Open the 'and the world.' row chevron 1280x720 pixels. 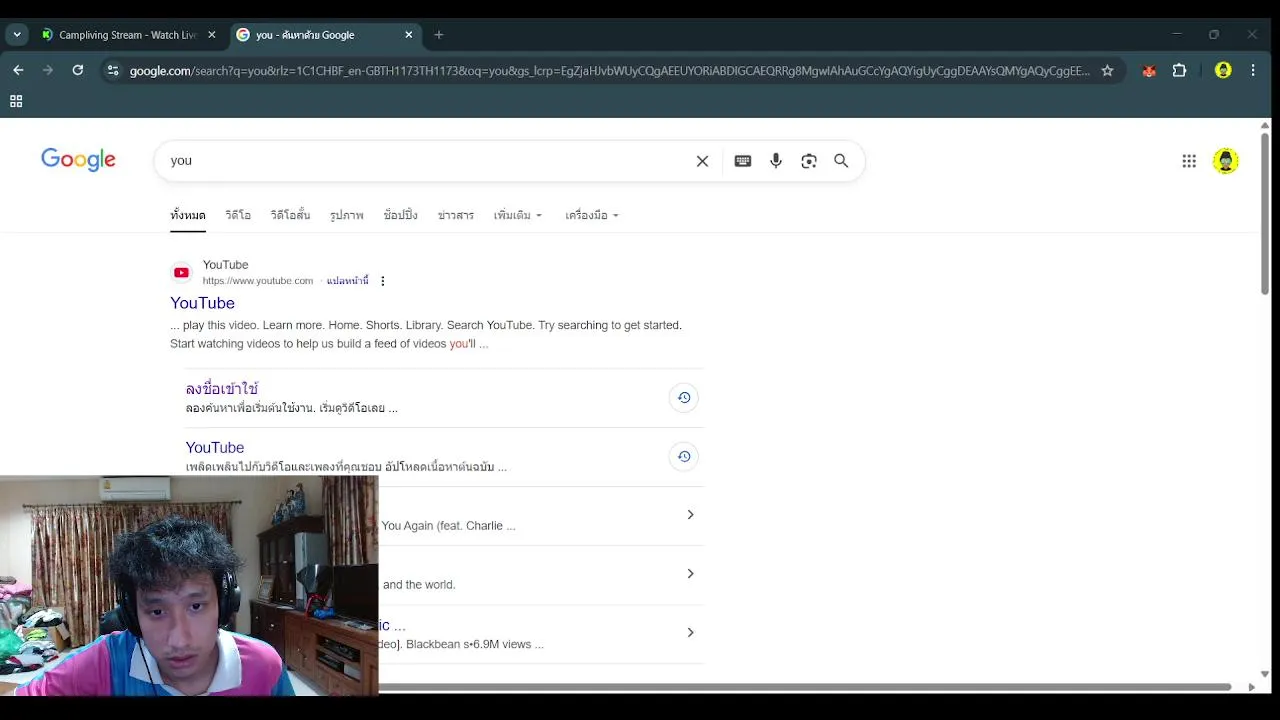pyautogui.click(x=690, y=574)
